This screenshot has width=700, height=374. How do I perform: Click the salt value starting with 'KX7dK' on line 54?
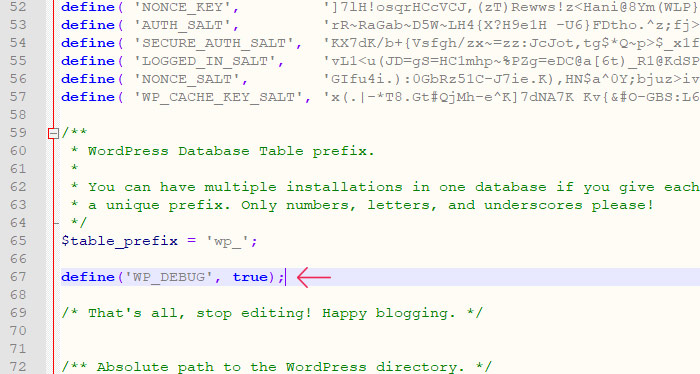[511, 43]
